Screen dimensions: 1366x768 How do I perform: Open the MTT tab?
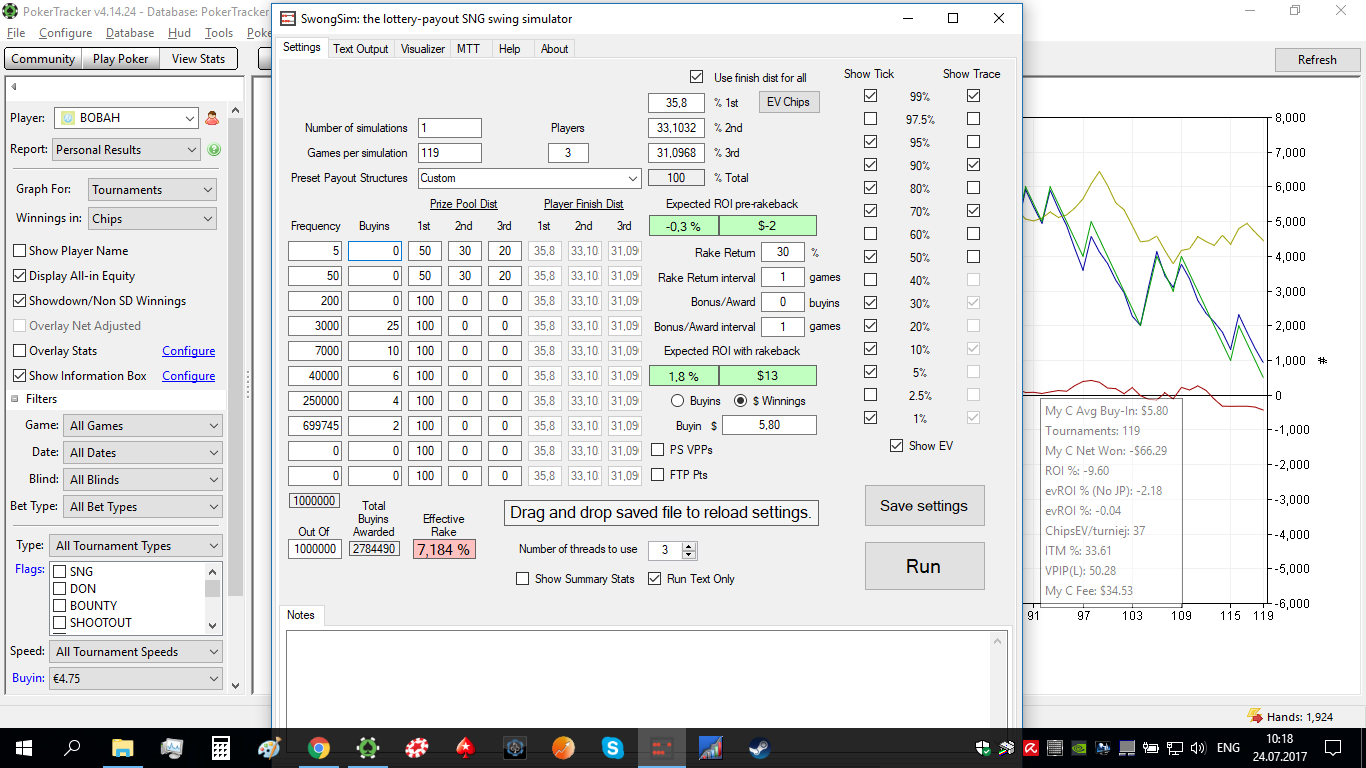pos(468,49)
